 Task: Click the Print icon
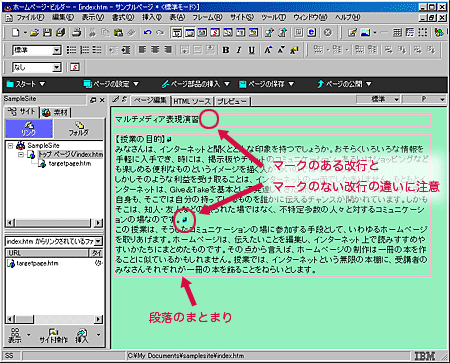[x=77, y=32]
